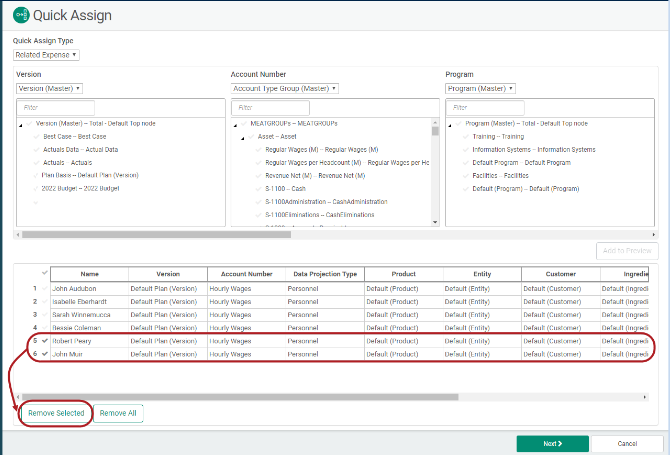Click preview table scroll right arrow

coord(645,397)
